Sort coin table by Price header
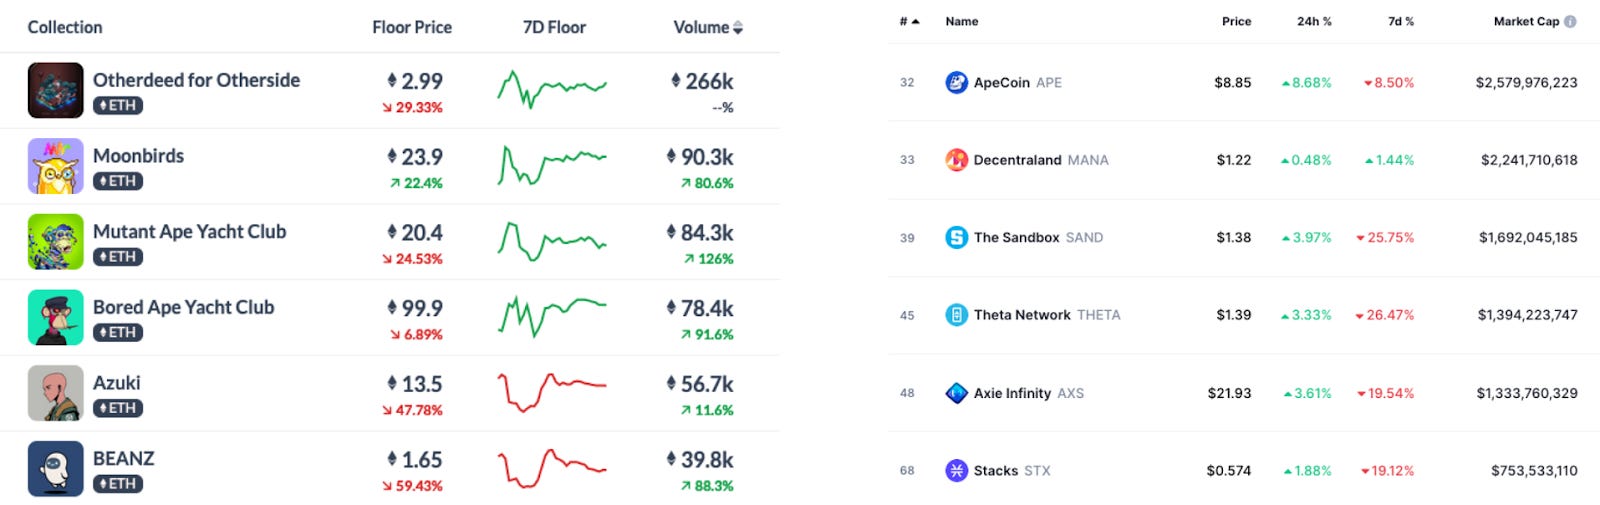This screenshot has height=505, width=1600. pos(1236,21)
